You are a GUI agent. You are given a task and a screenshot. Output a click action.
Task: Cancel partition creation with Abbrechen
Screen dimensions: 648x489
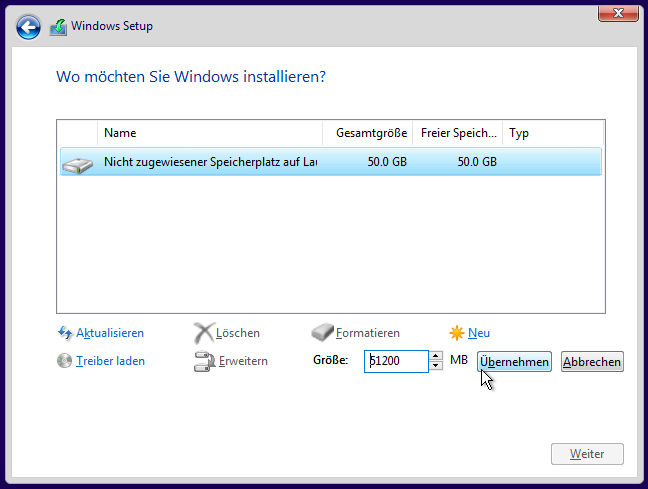[x=592, y=362]
